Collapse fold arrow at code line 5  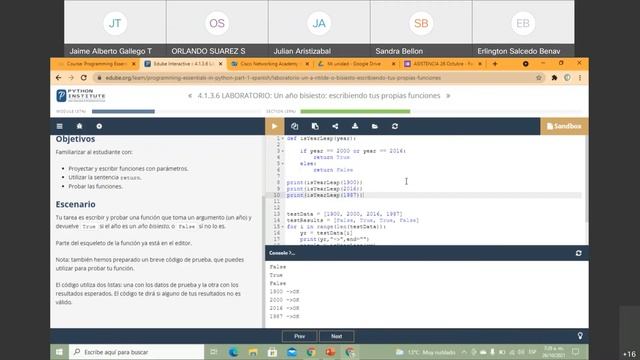click(x=283, y=164)
